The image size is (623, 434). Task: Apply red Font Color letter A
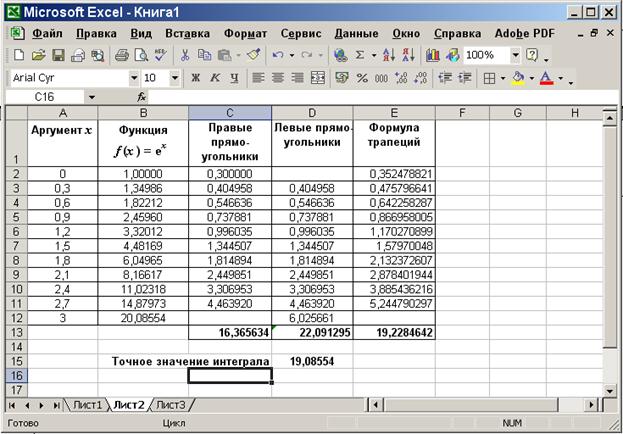coord(547,78)
